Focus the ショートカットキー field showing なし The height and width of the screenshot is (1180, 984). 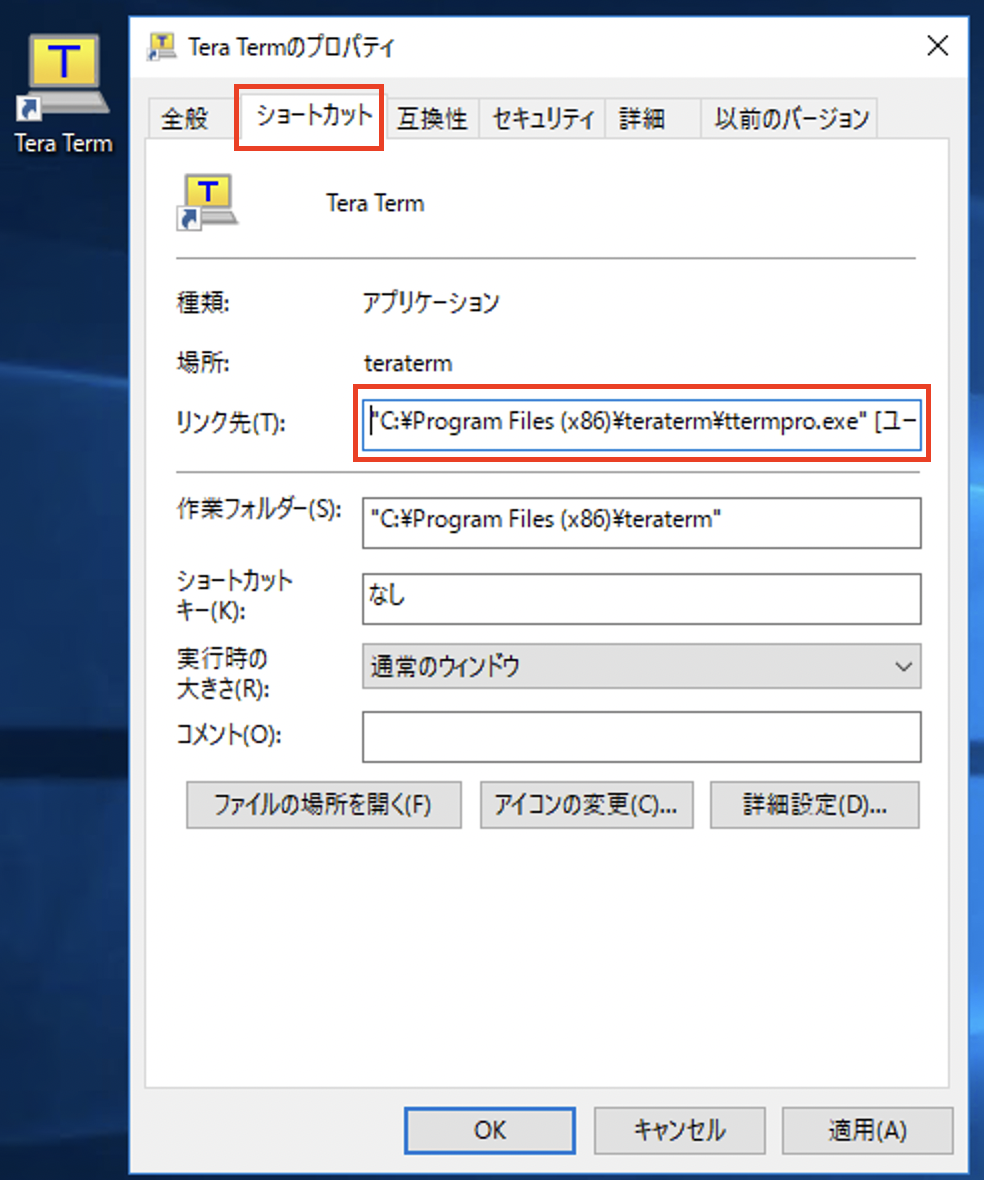pos(642,598)
